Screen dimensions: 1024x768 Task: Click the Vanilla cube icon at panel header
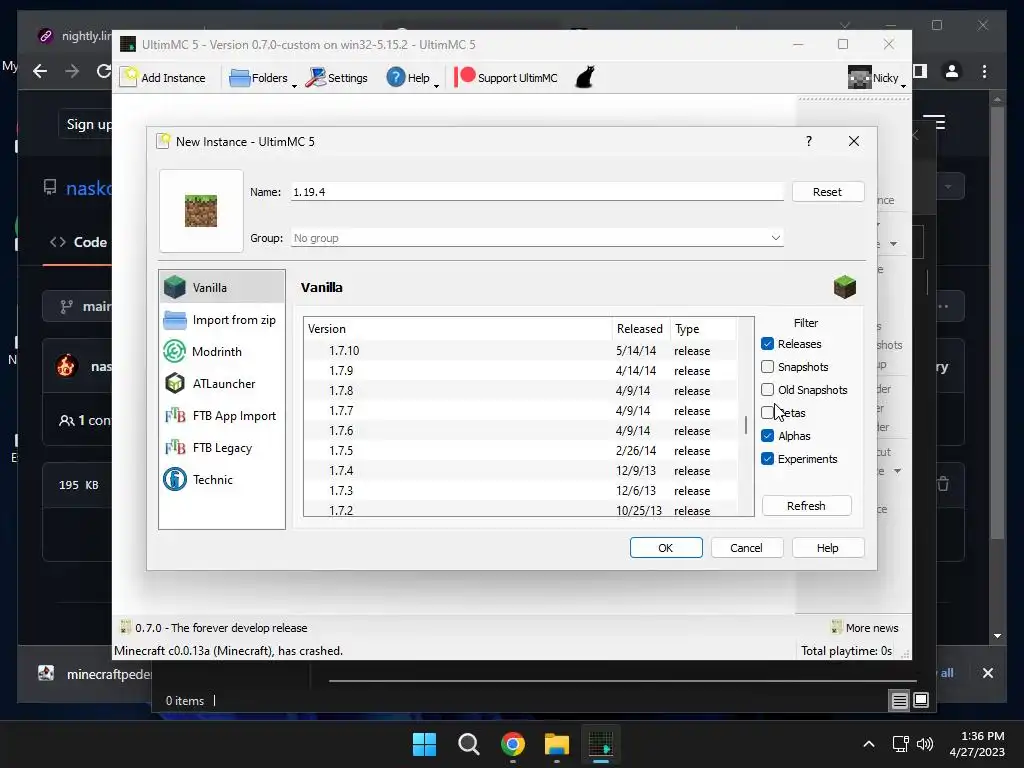[x=844, y=287]
